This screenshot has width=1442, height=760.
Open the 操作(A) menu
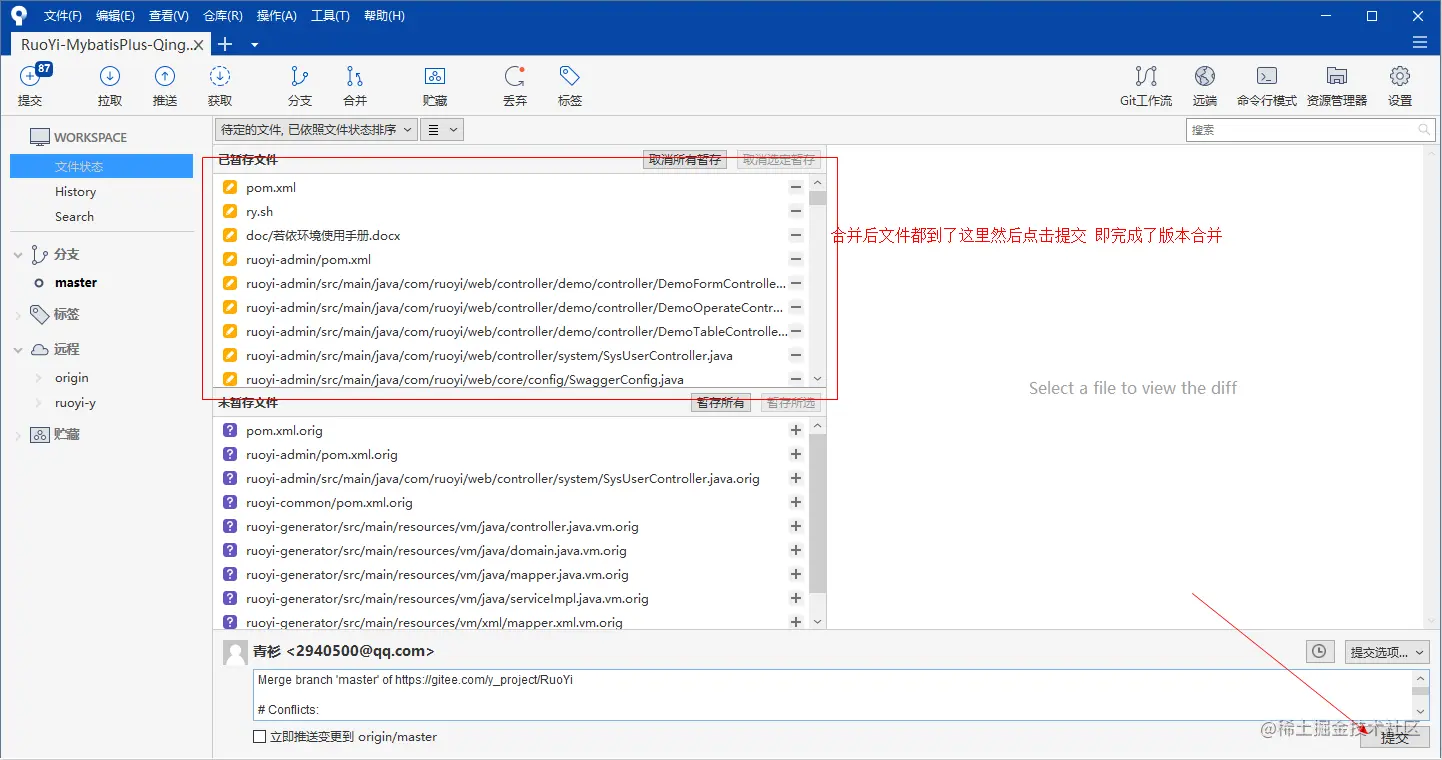[276, 15]
